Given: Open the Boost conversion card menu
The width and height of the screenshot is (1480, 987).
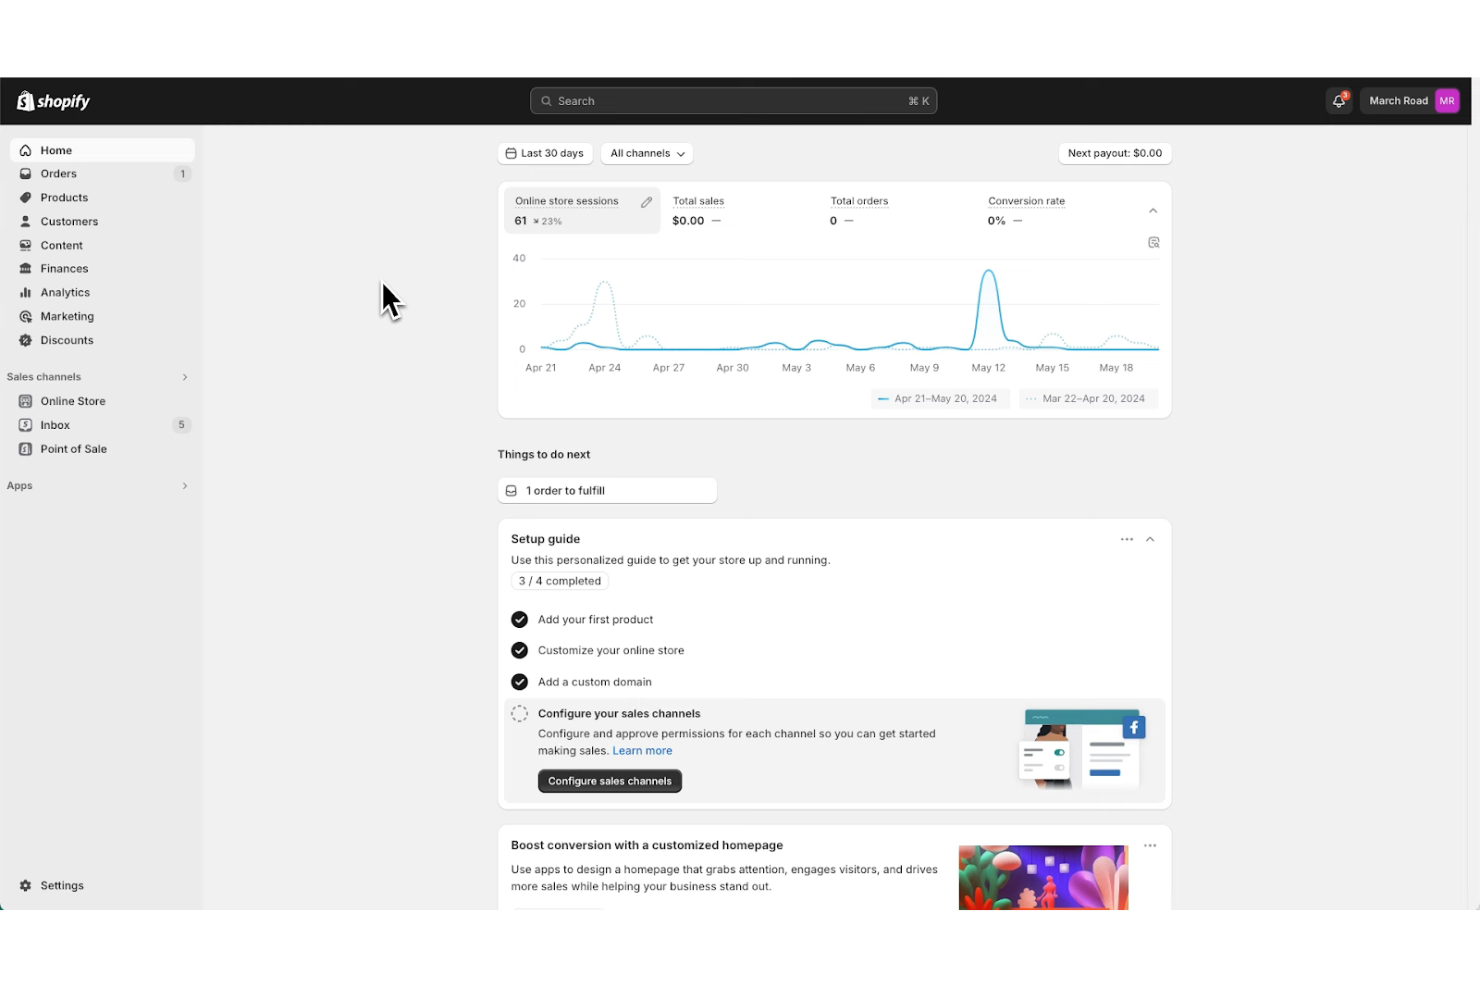Looking at the screenshot, I should (1150, 845).
